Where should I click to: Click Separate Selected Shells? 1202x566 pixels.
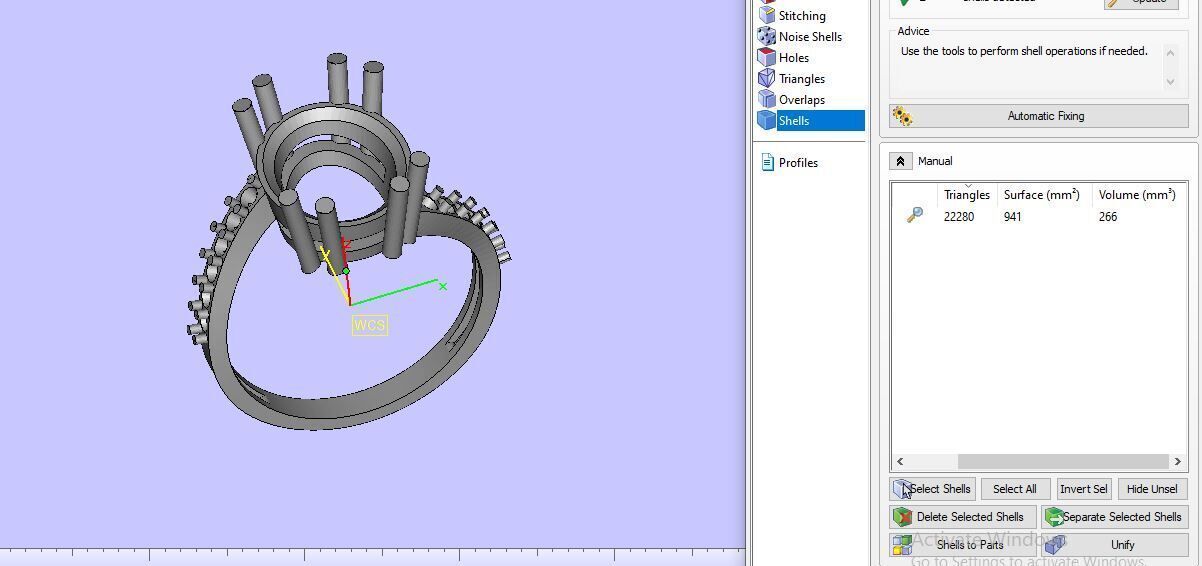1114,517
